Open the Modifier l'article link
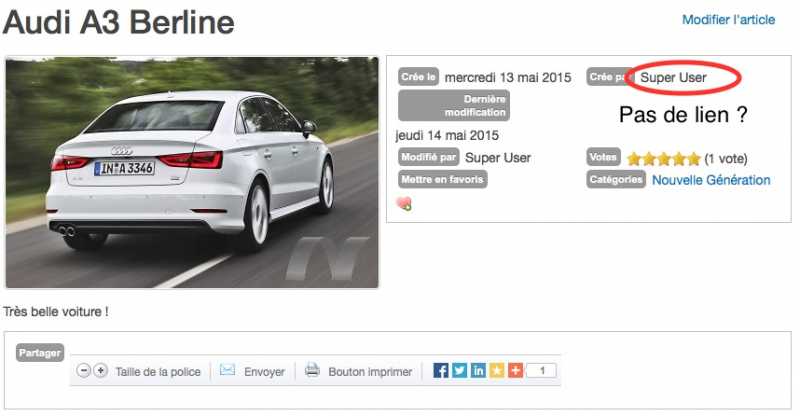The image size is (800, 416). [729, 20]
